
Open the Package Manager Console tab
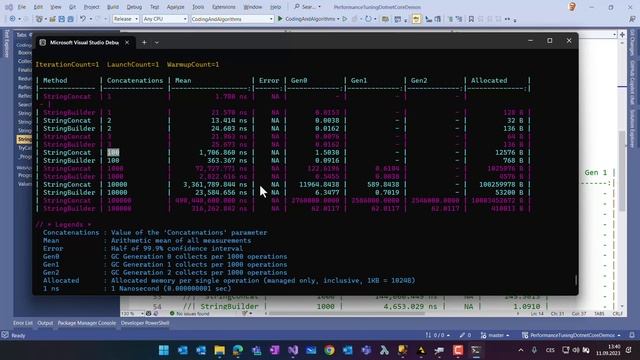[87, 323]
